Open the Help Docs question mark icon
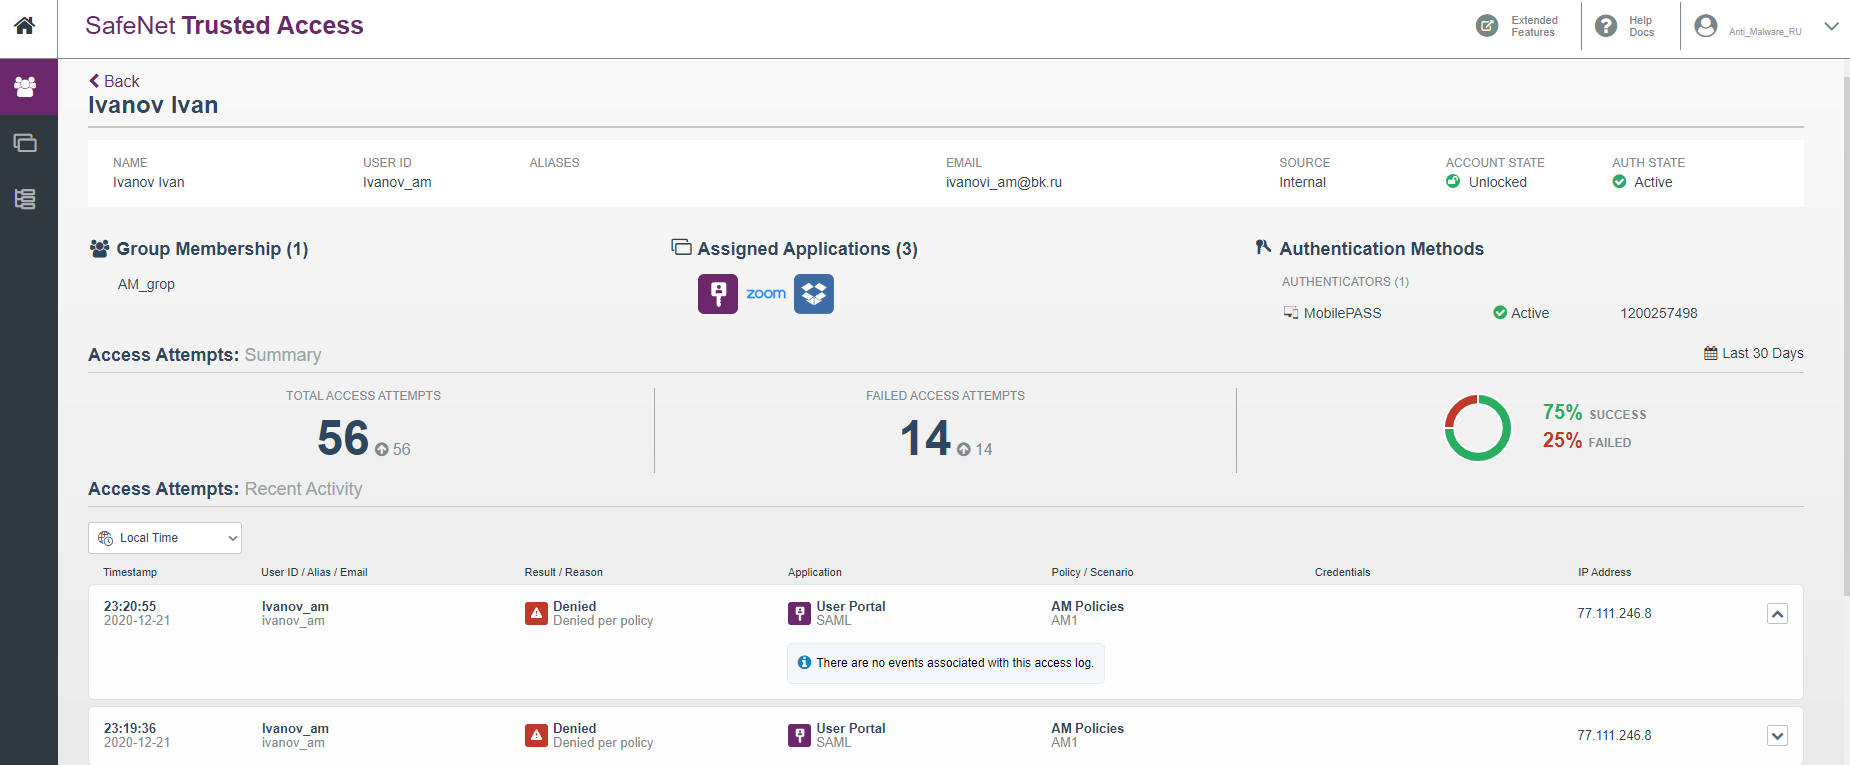 pos(1606,26)
